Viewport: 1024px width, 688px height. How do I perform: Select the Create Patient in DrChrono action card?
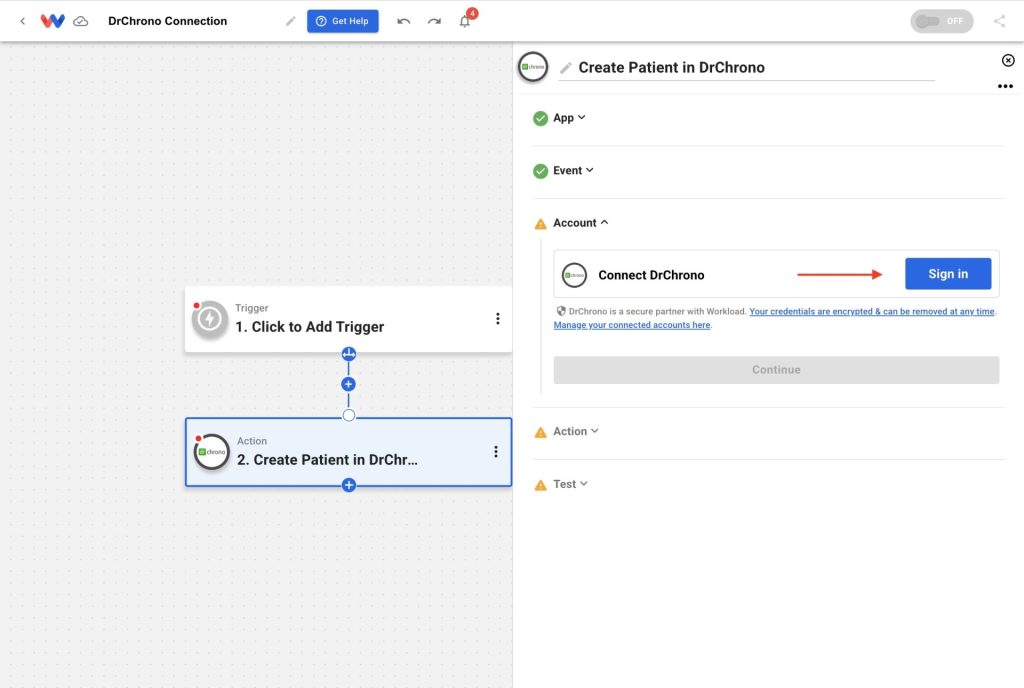click(348, 452)
